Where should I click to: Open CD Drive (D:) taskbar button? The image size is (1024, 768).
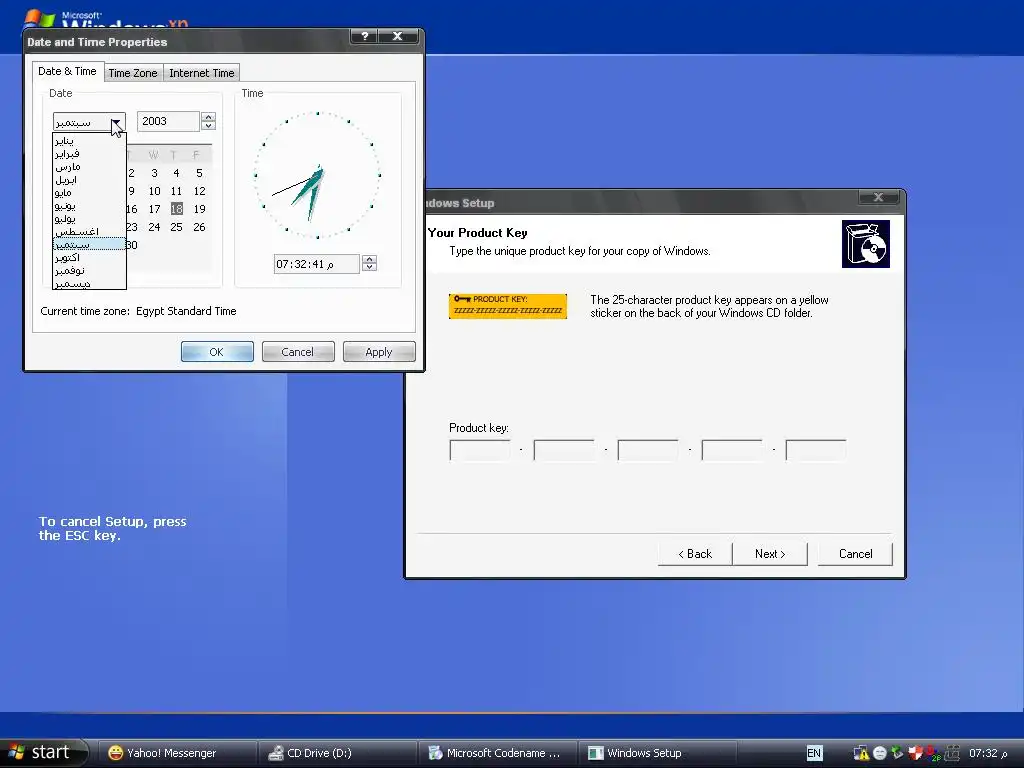pyautogui.click(x=337, y=753)
